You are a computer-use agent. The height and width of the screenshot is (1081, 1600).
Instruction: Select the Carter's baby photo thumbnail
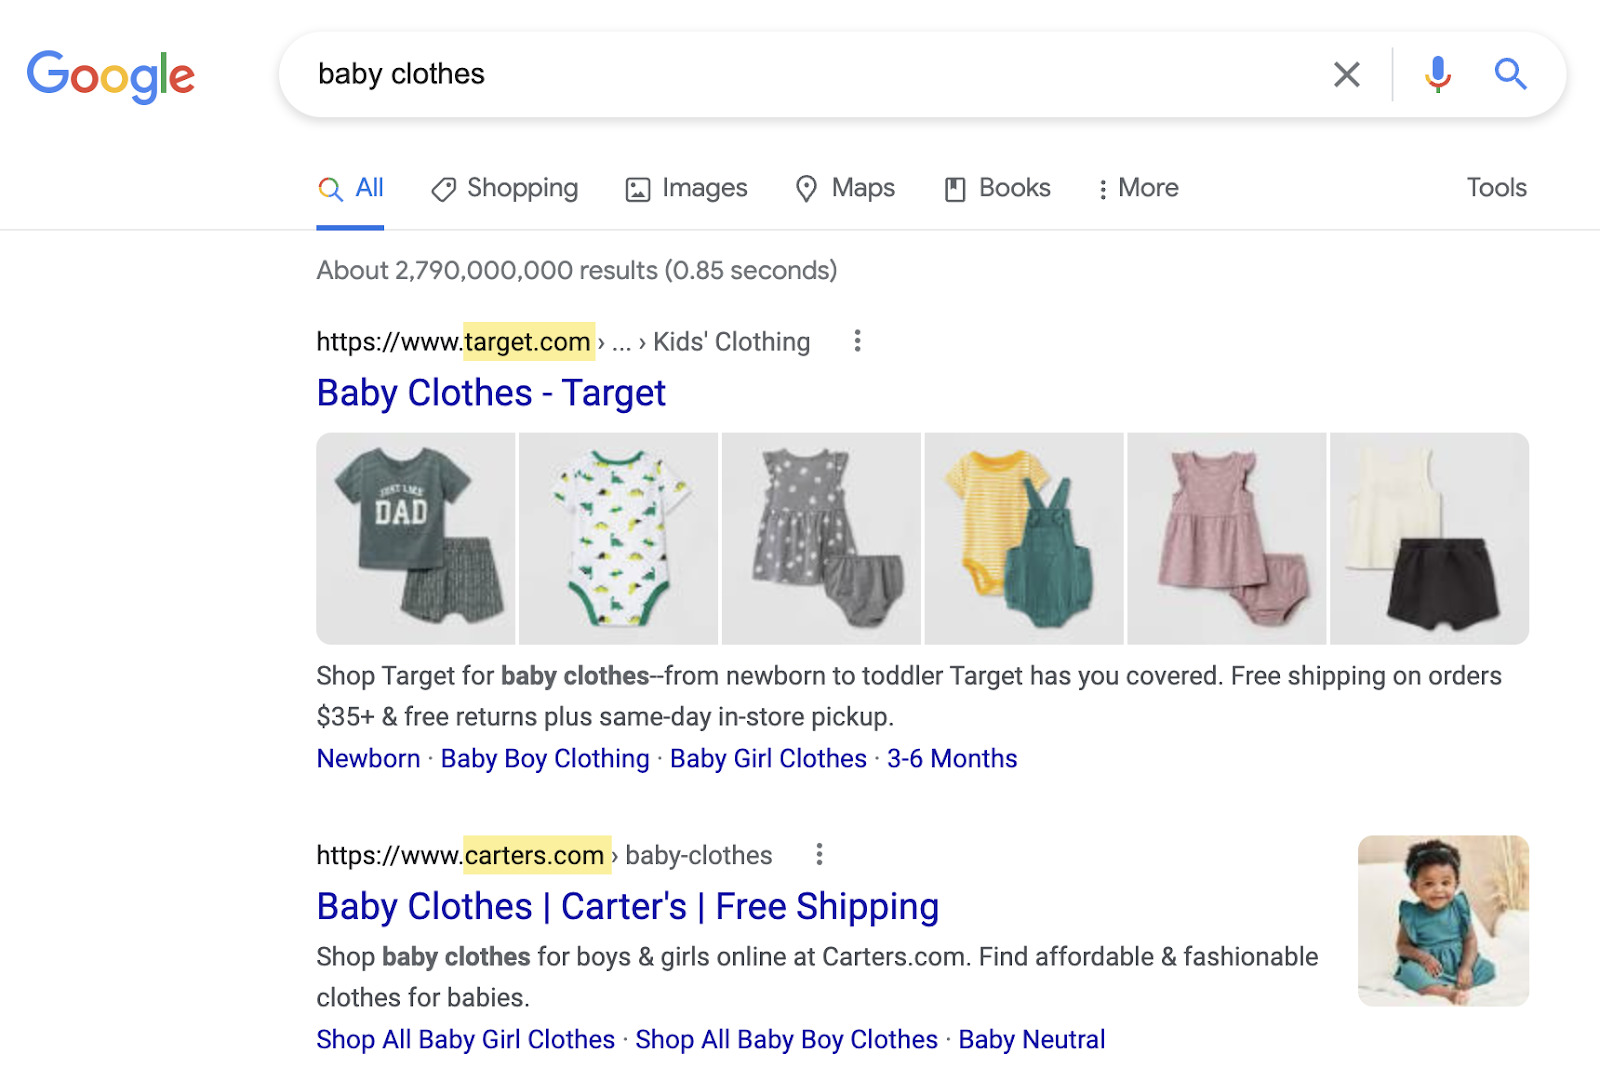1443,920
